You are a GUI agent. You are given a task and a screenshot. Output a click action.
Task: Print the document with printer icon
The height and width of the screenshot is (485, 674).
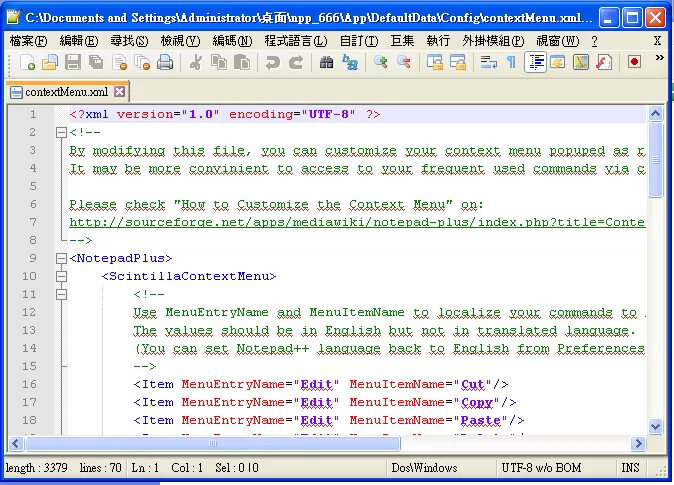pos(165,62)
